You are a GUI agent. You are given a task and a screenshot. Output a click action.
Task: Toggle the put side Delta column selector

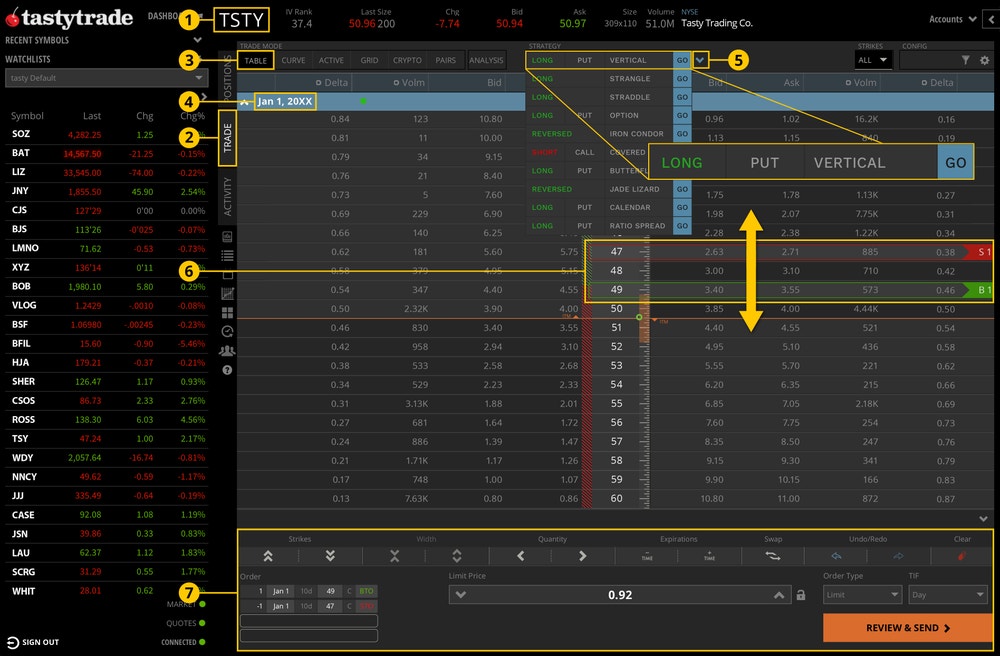pyautogui.click(x=924, y=82)
